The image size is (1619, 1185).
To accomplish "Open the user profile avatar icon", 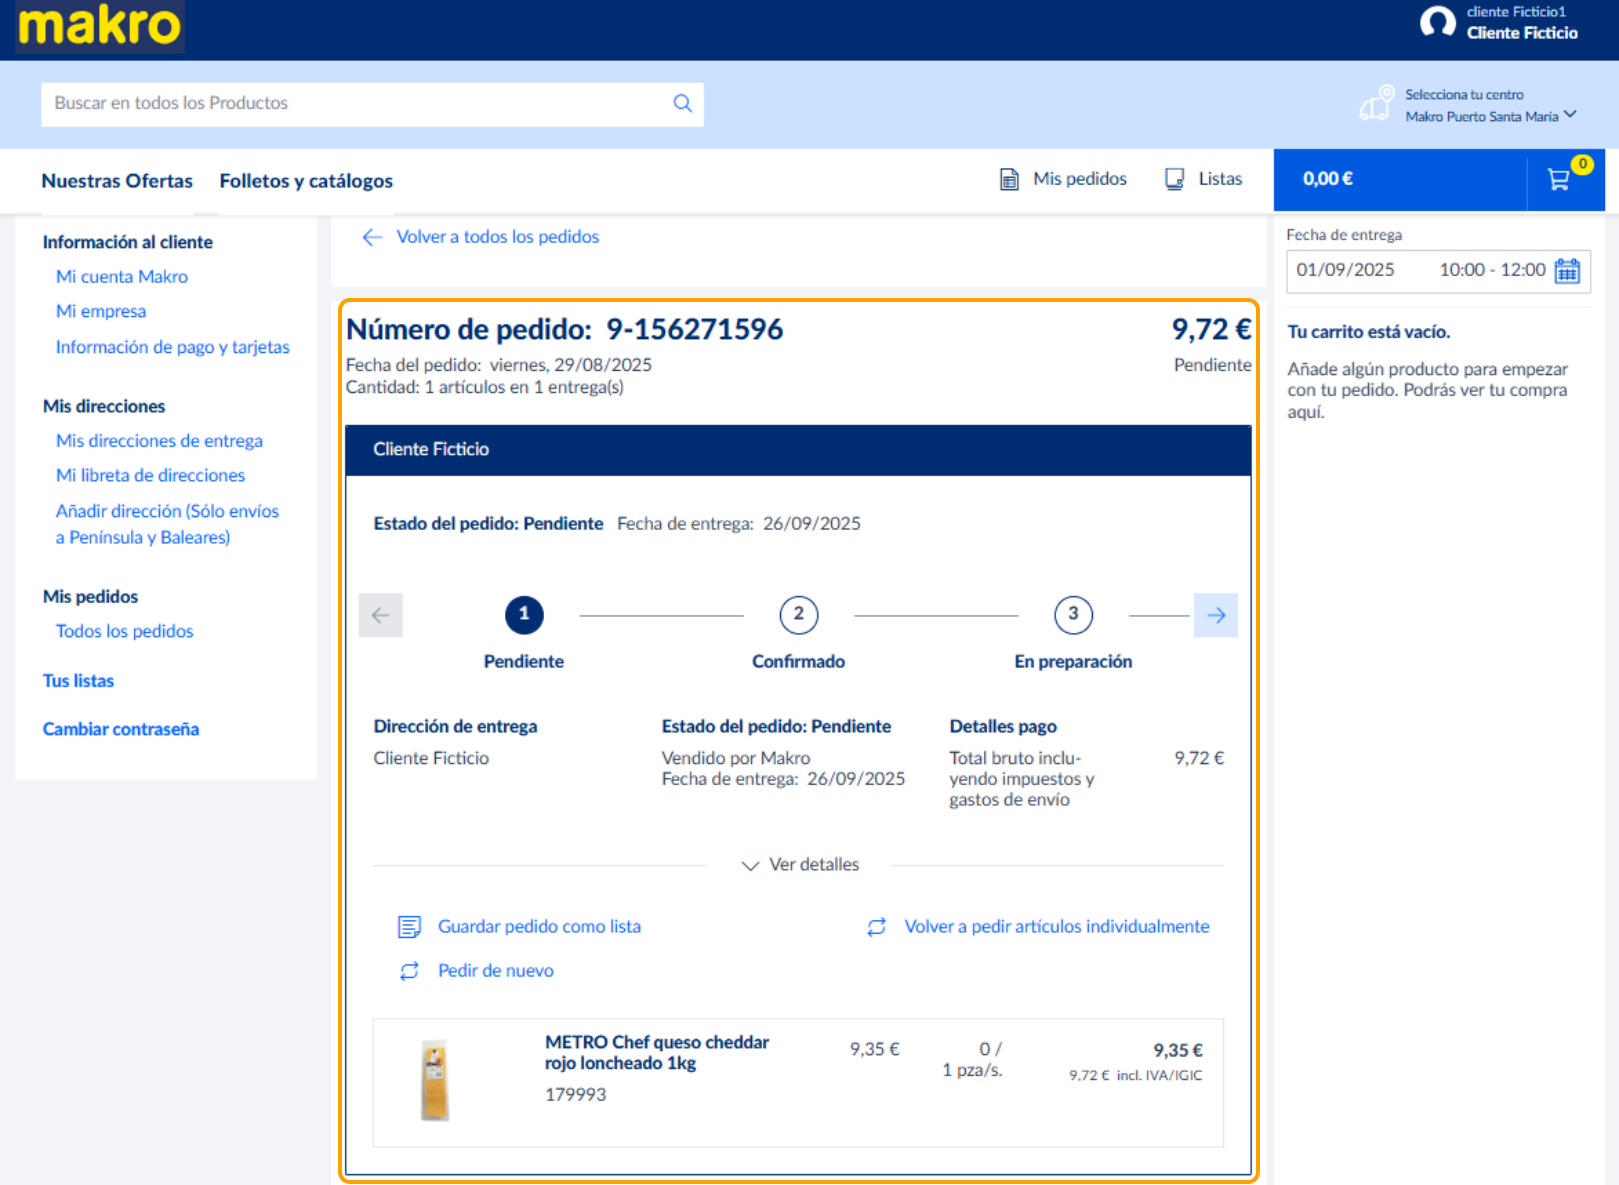I will pos(1438,22).
